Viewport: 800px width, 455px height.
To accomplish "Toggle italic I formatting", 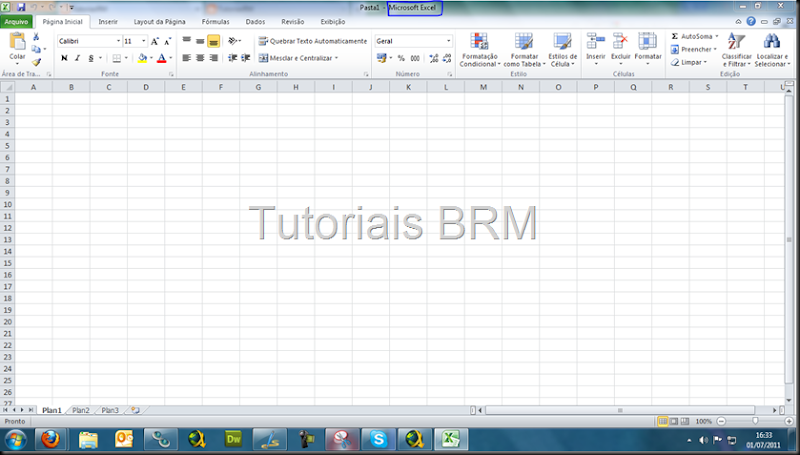I will 78,58.
